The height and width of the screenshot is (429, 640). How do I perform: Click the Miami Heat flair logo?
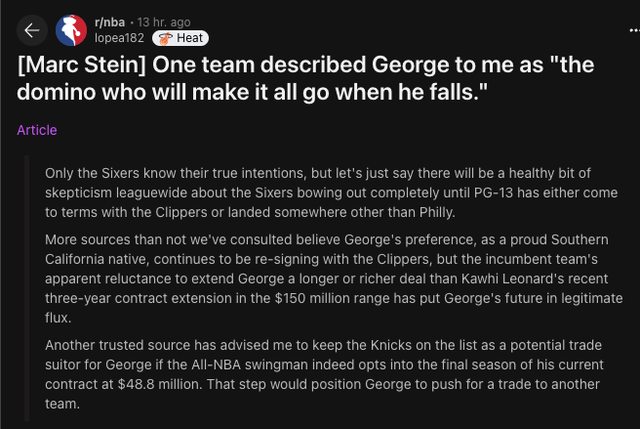164,38
